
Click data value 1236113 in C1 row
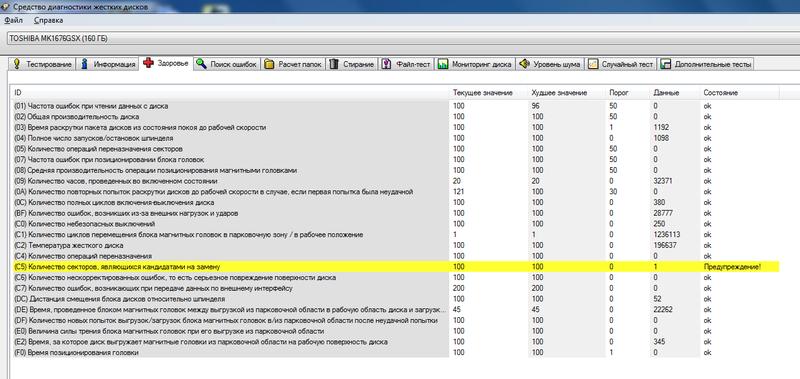666,235
